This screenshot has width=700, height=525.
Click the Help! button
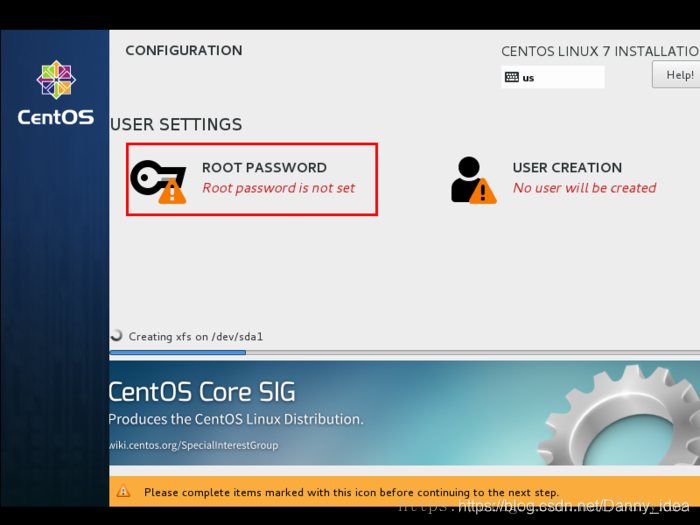(678, 75)
